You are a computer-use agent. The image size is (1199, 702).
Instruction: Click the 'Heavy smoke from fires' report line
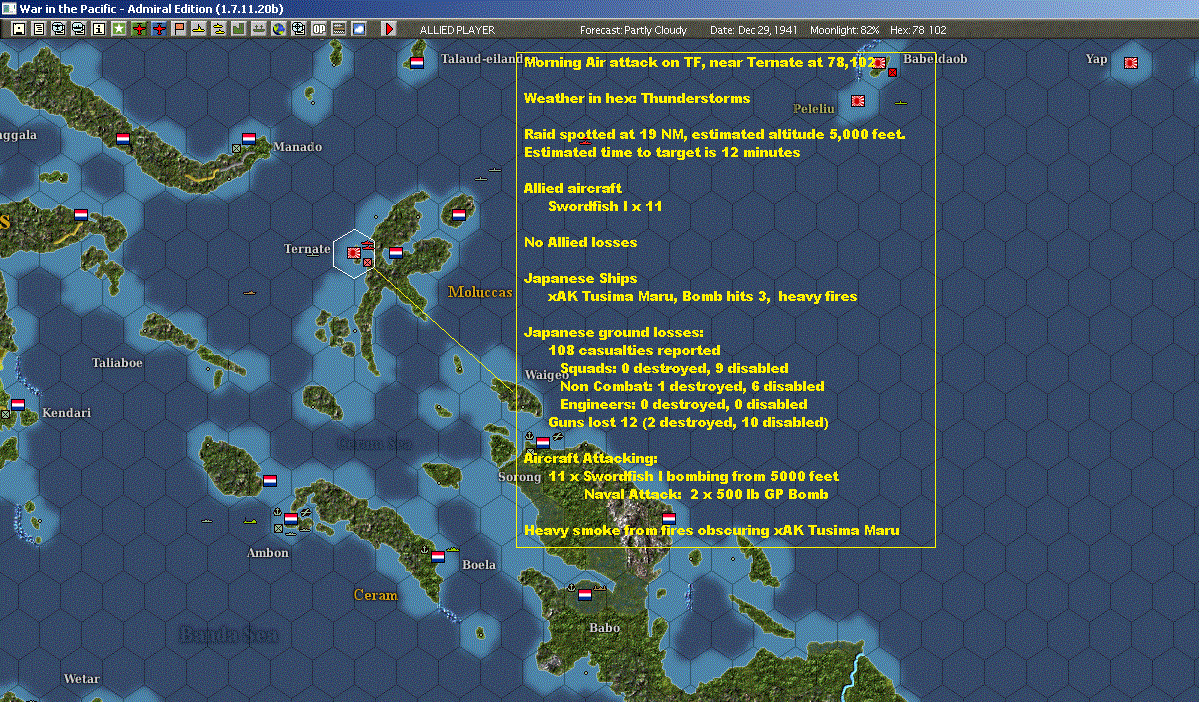click(x=711, y=530)
